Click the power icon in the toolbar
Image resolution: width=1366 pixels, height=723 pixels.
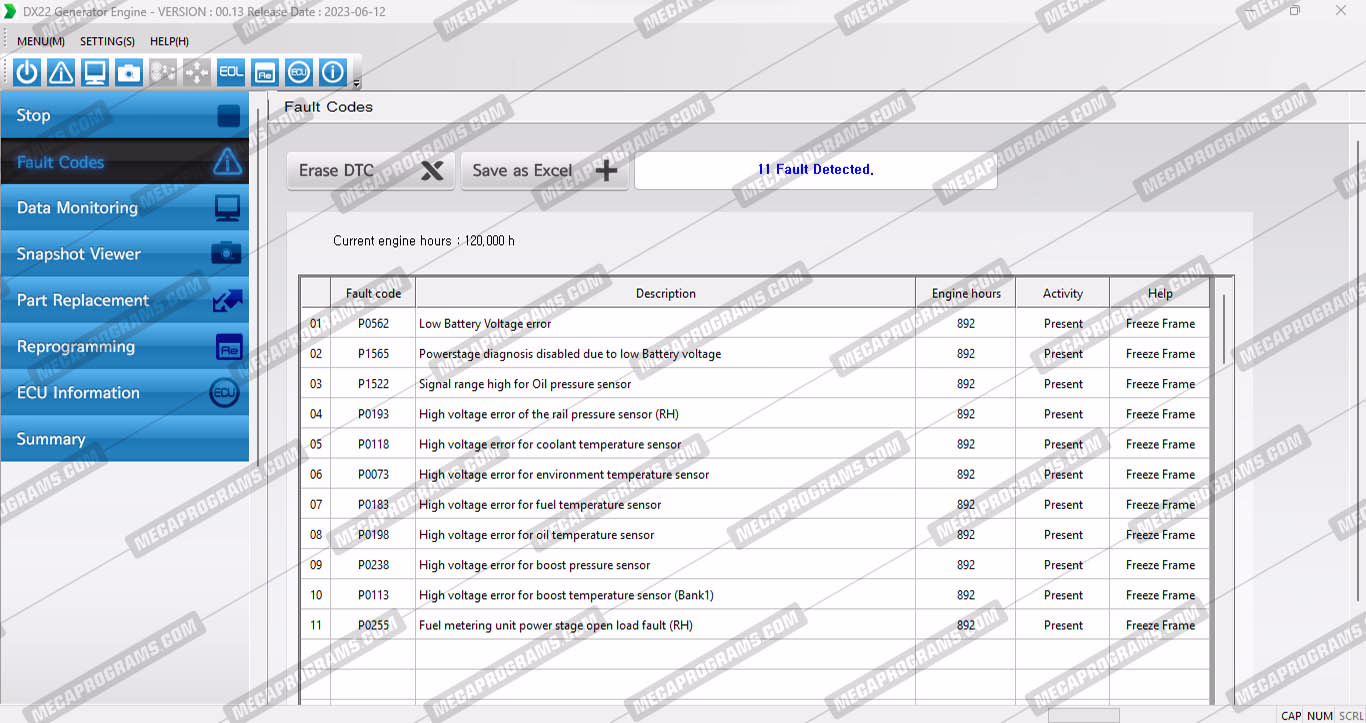point(27,72)
